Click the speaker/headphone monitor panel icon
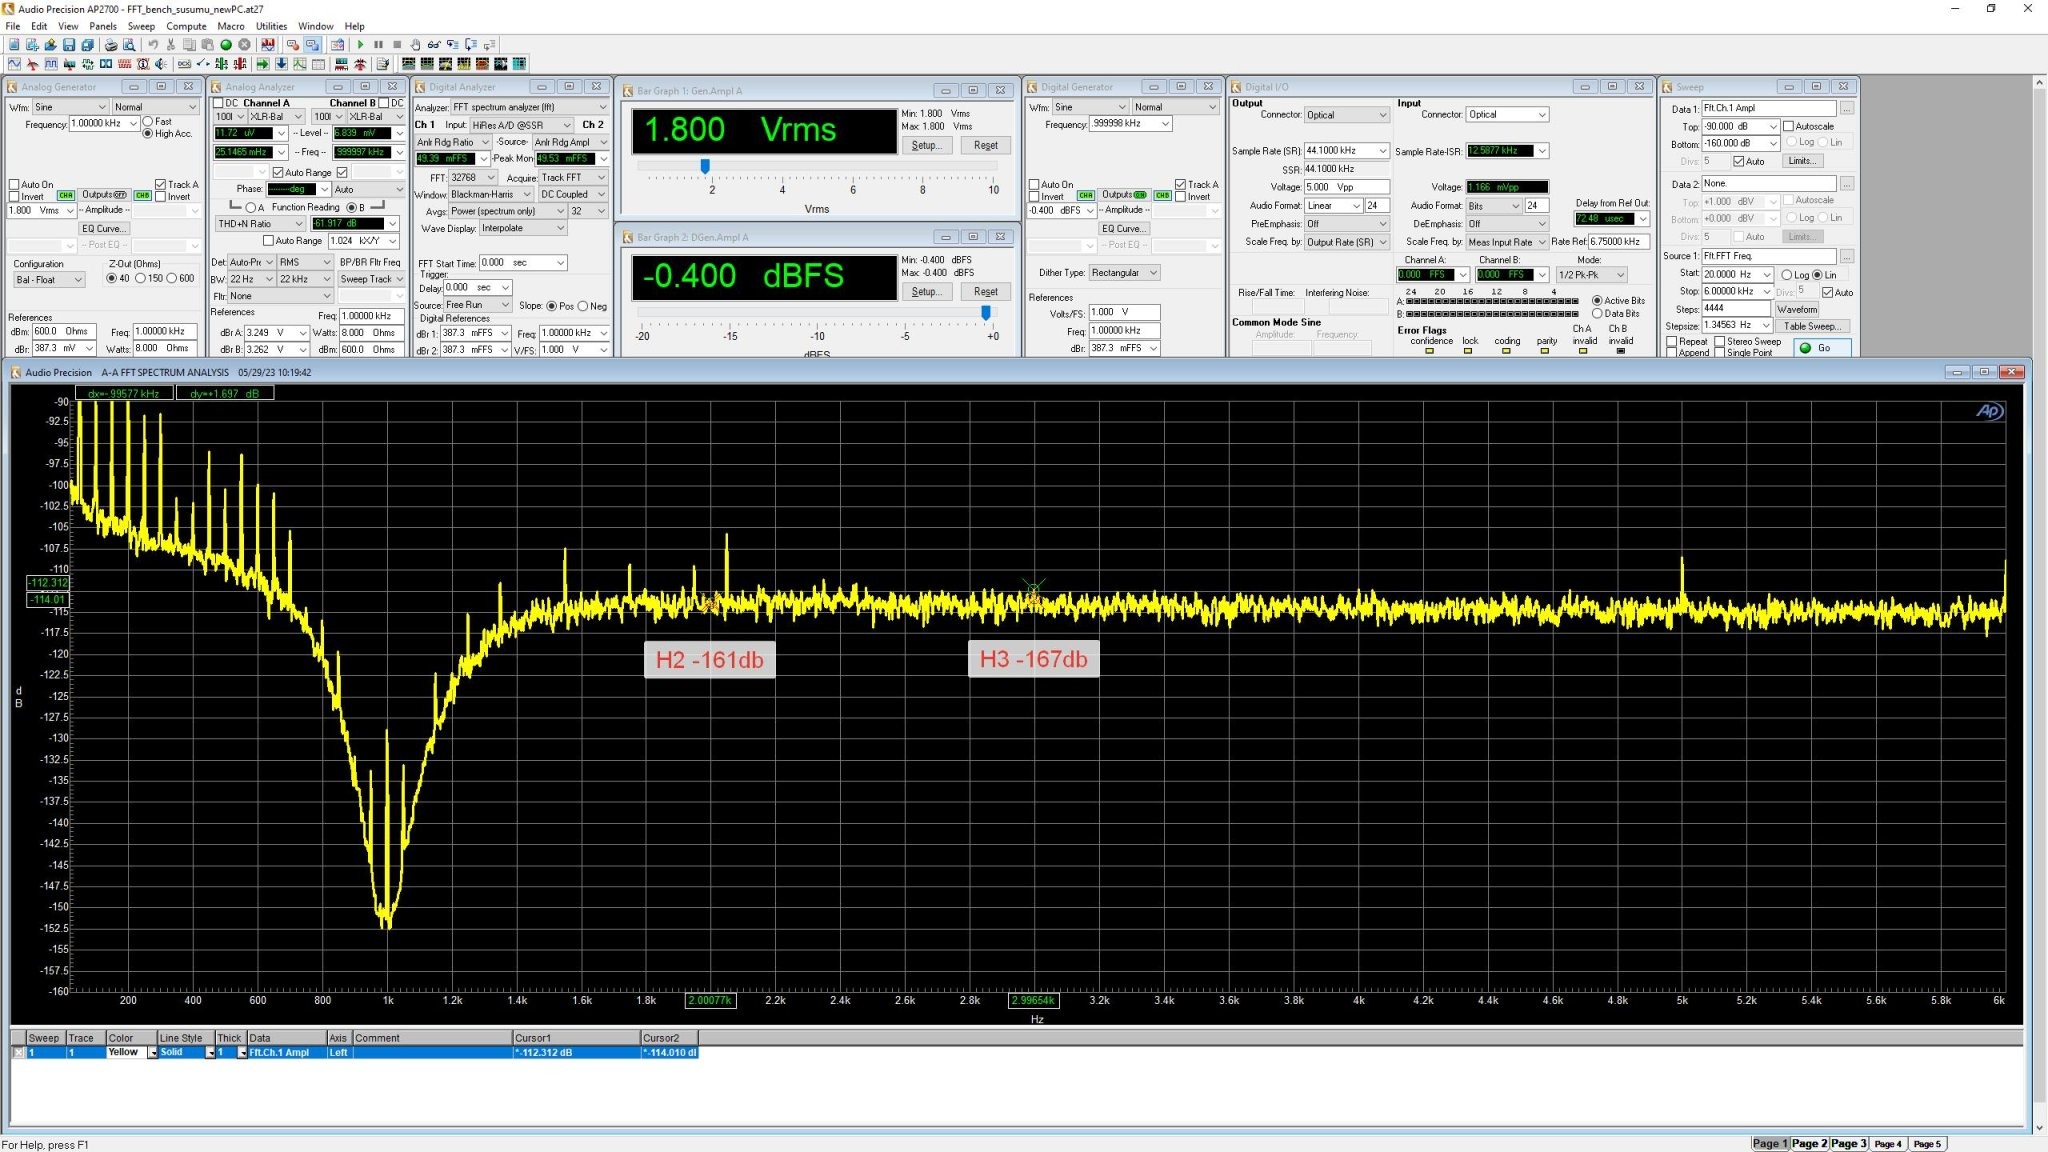Image resolution: width=2048 pixels, height=1152 pixels. point(160,64)
